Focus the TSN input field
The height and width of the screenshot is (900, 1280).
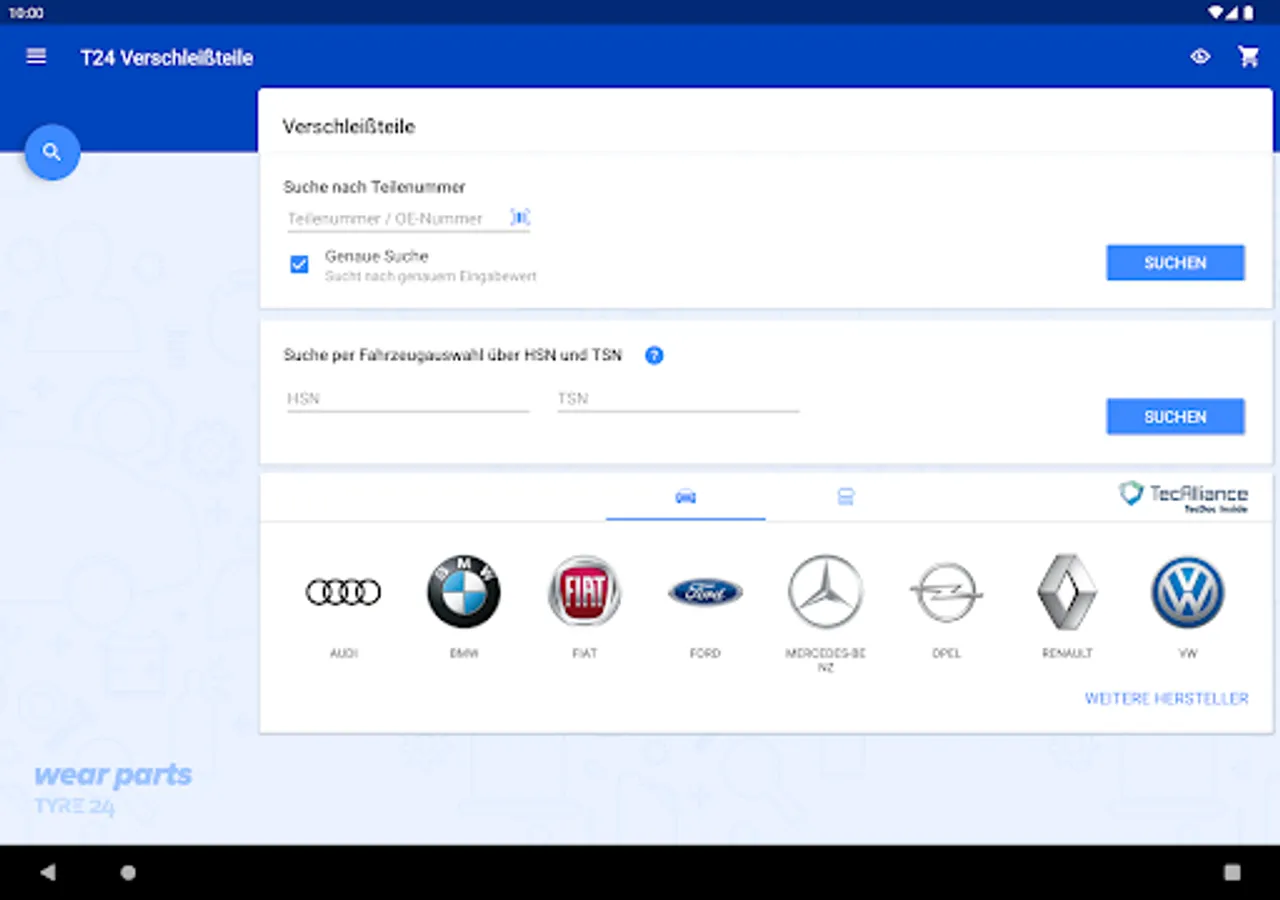tap(678, 398)
